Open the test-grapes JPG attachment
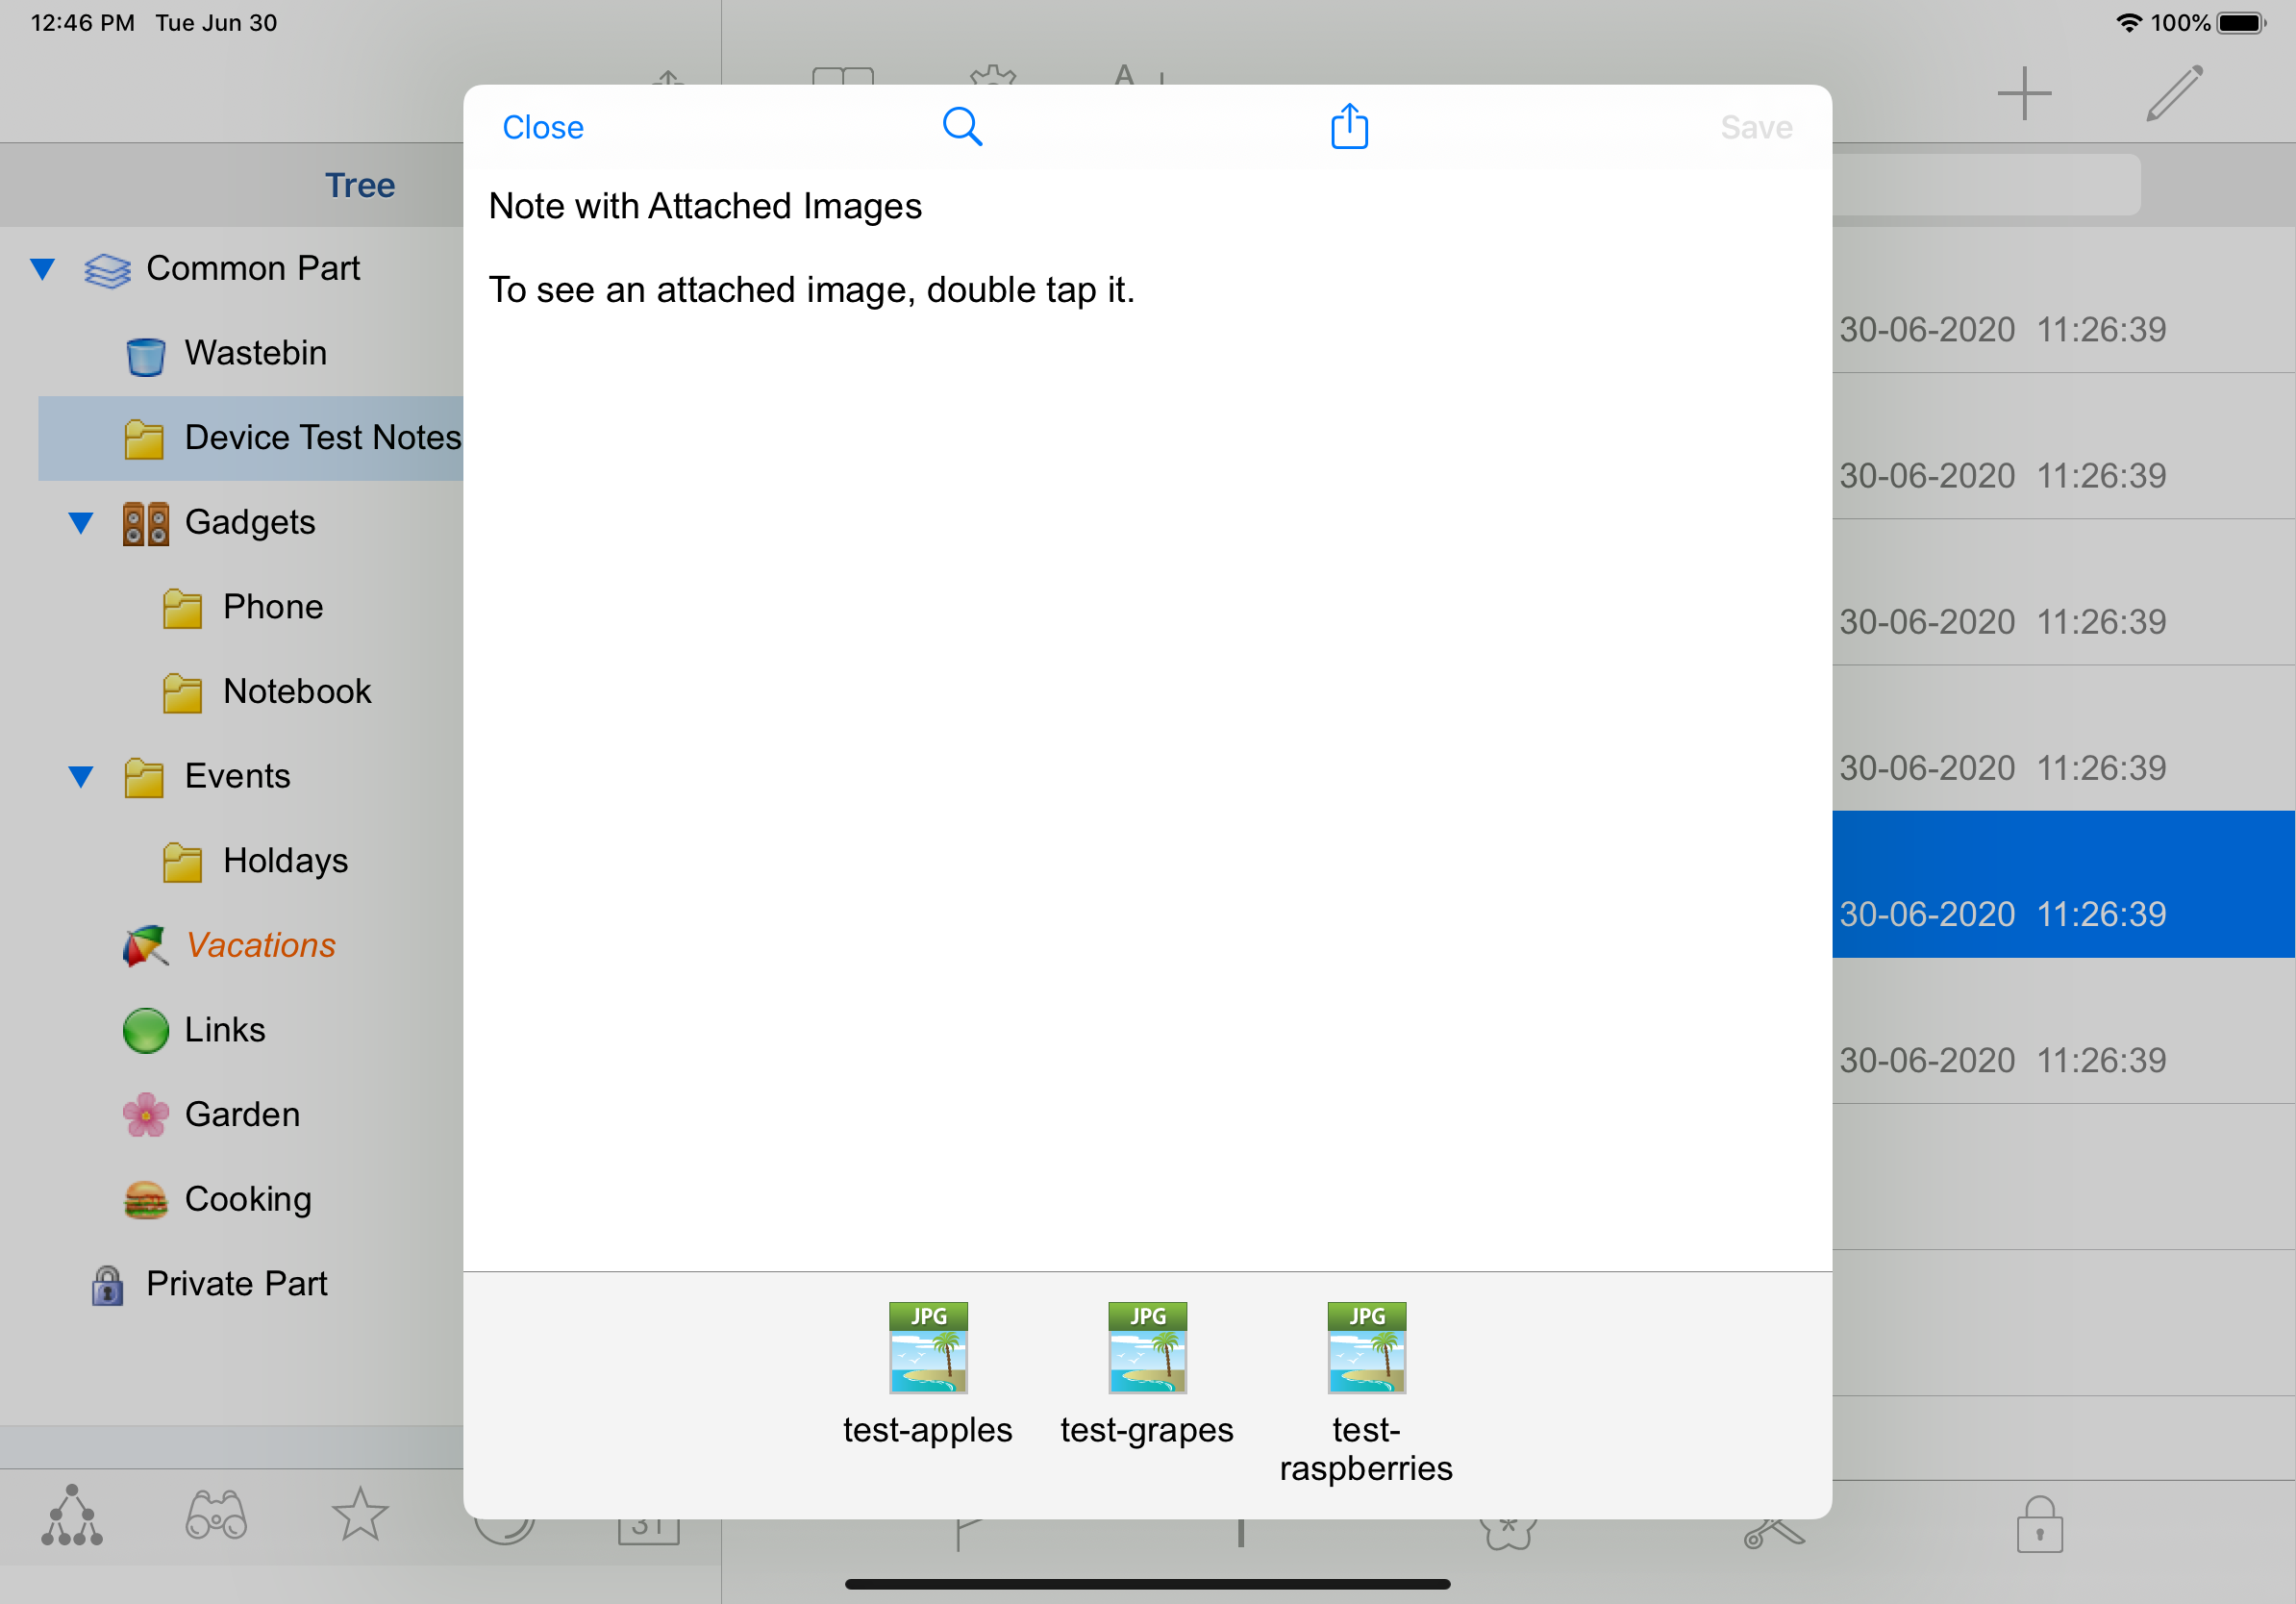The image size is (2296, 1604). (x=1147, y=1348)
